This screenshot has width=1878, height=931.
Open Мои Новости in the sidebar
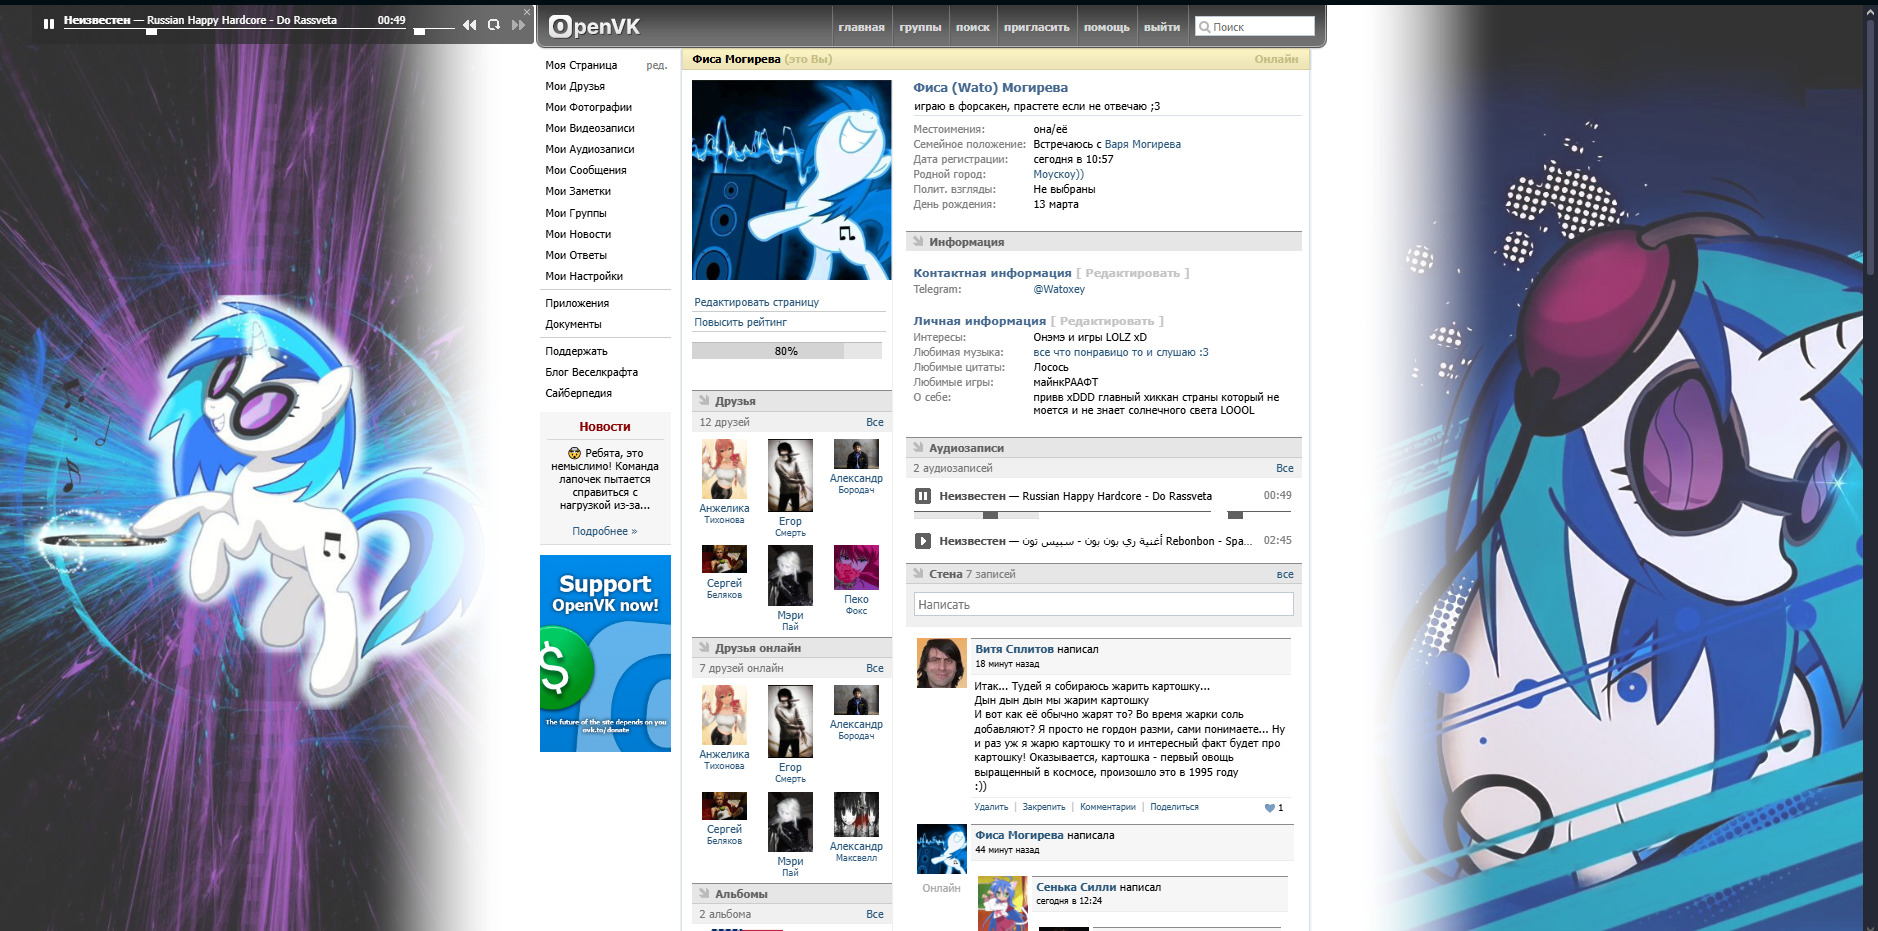[578, 234]
